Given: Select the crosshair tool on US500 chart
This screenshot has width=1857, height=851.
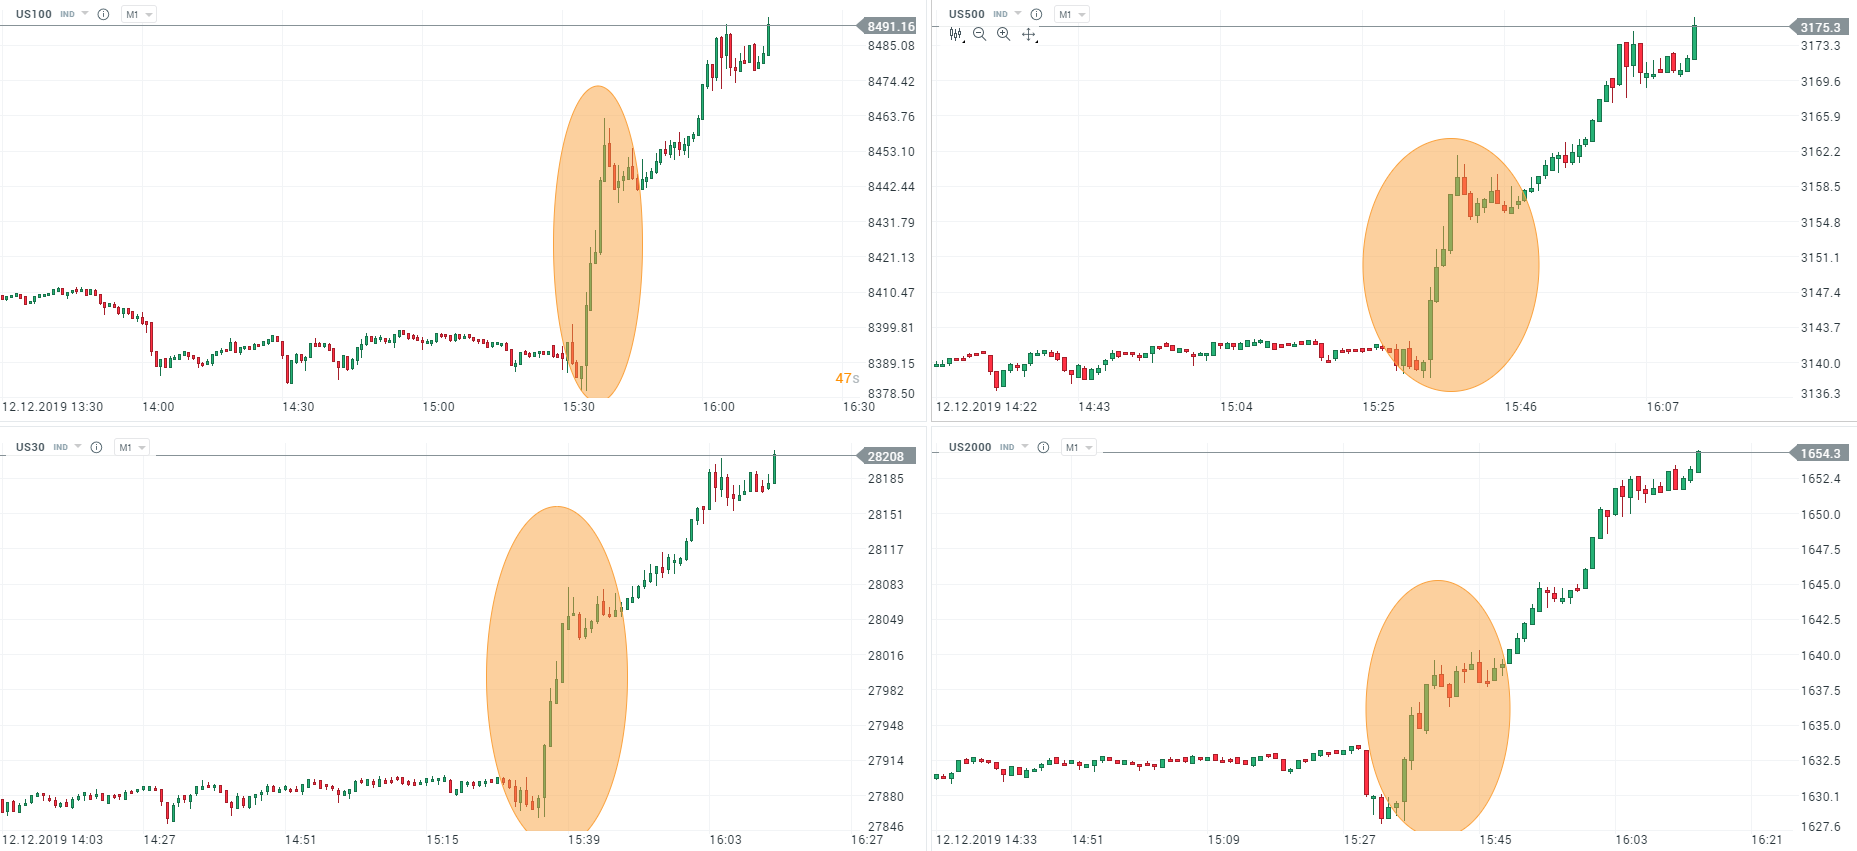Looking at the screenshot, I should [x=1028, y=34].
